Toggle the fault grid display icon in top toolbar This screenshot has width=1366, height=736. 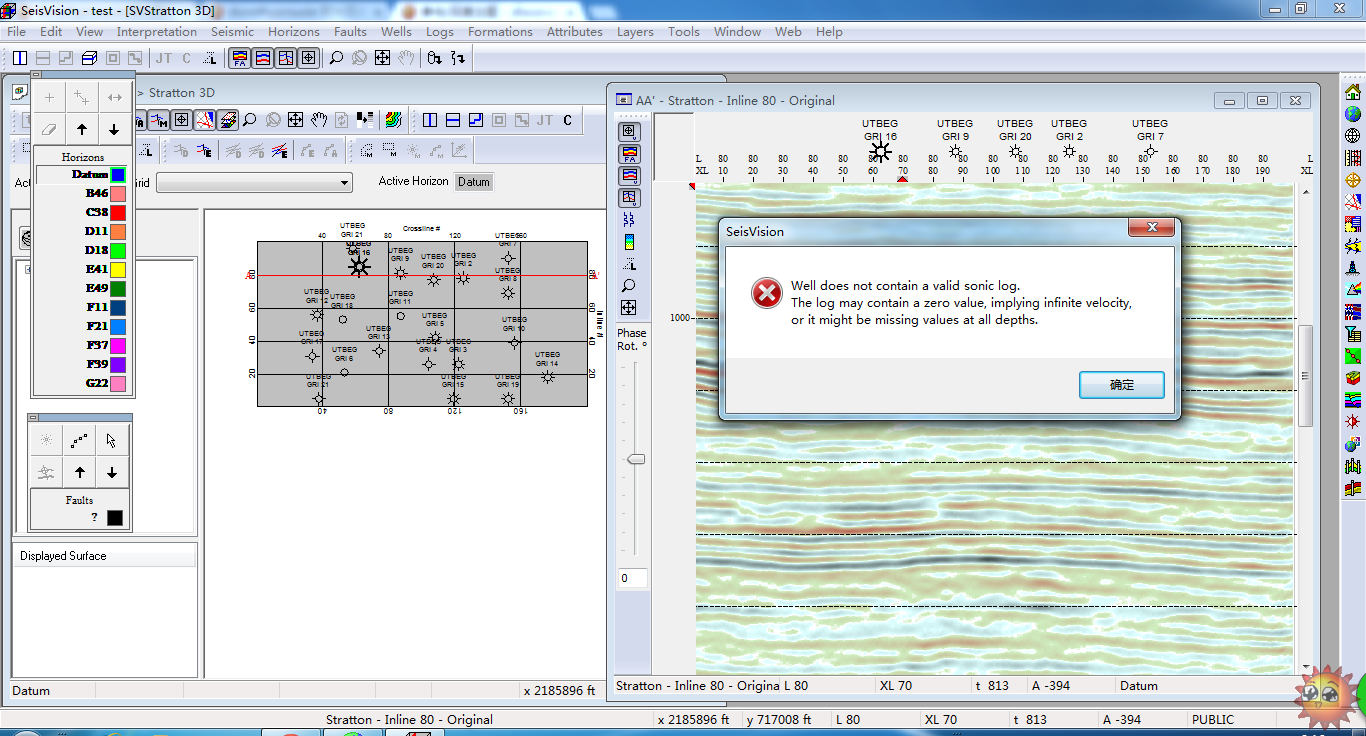tap(286, 59)
